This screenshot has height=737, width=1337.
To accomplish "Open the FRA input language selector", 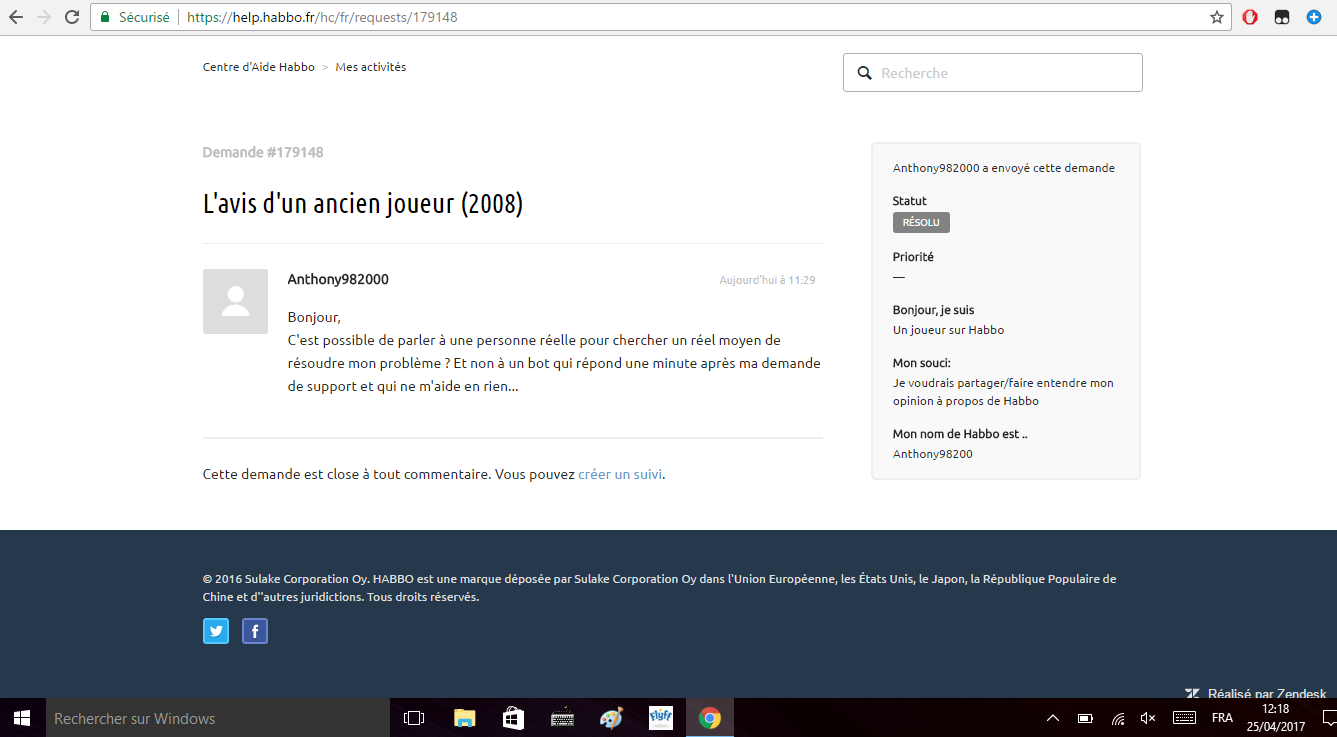I will (x=1222, y=718).
